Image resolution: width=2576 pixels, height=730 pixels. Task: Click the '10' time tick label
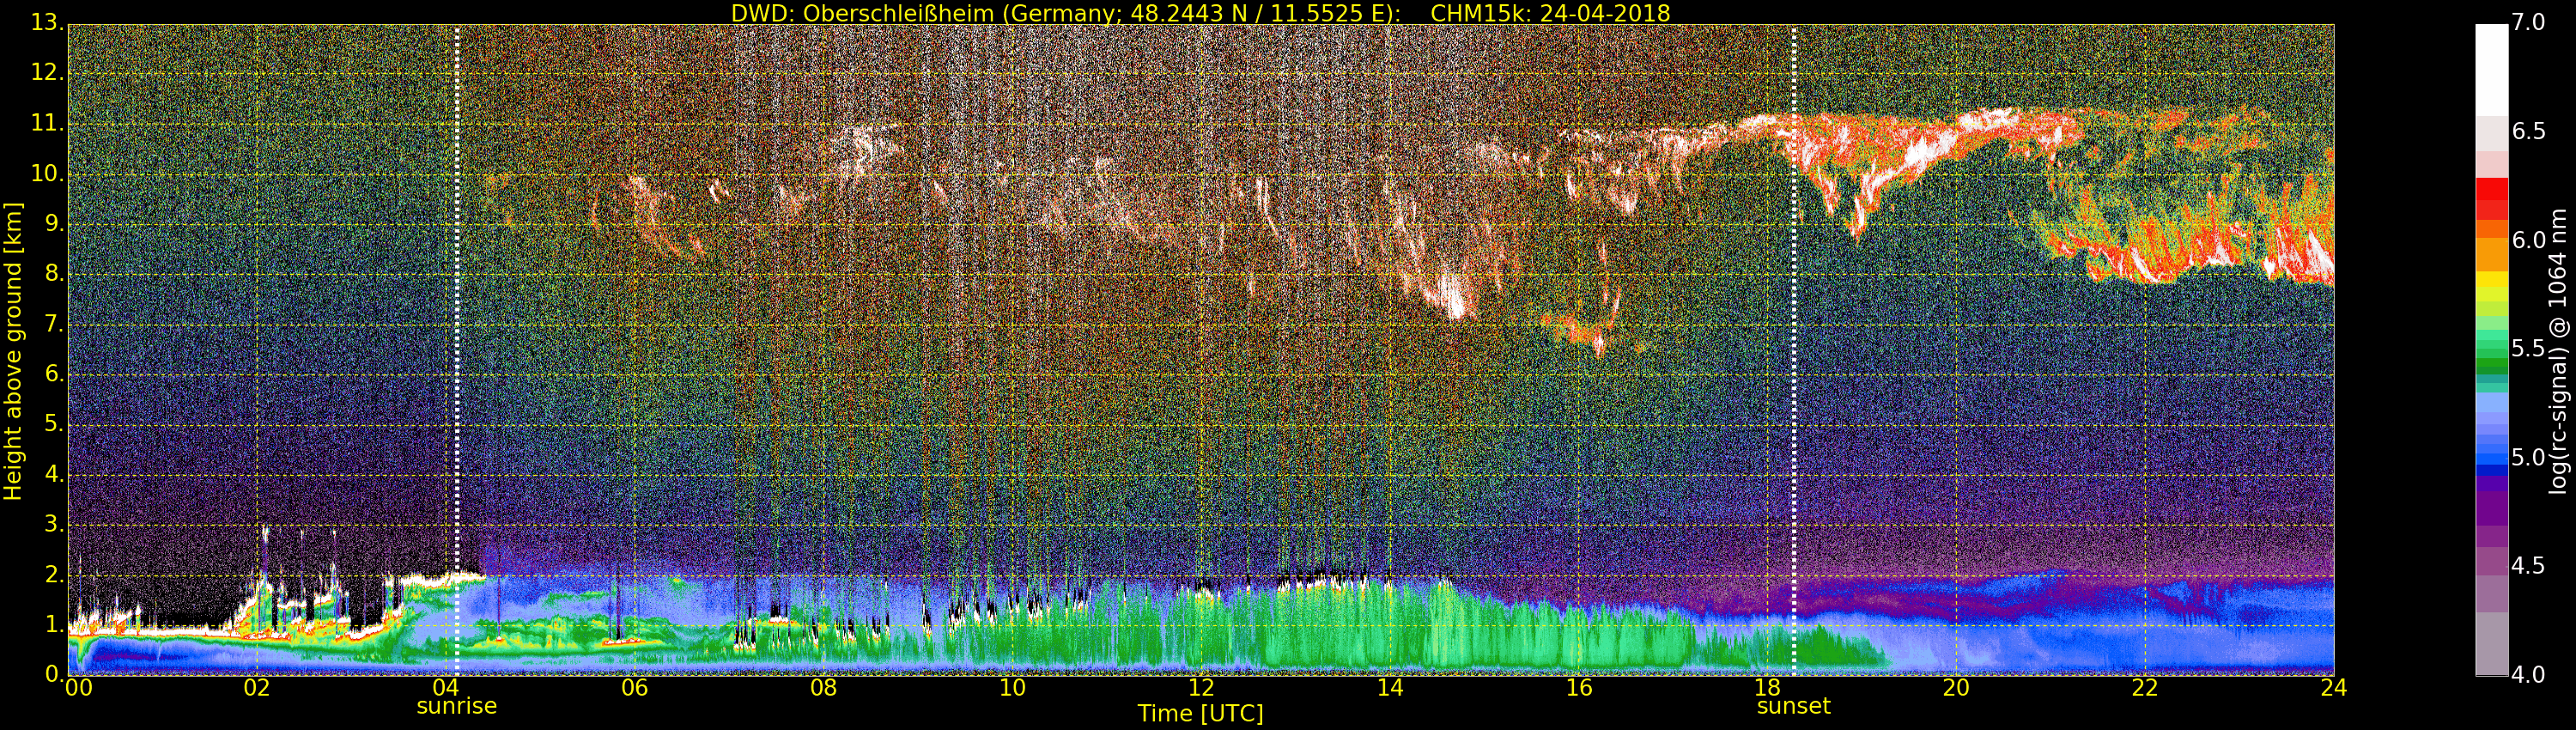click(1012, 688)
